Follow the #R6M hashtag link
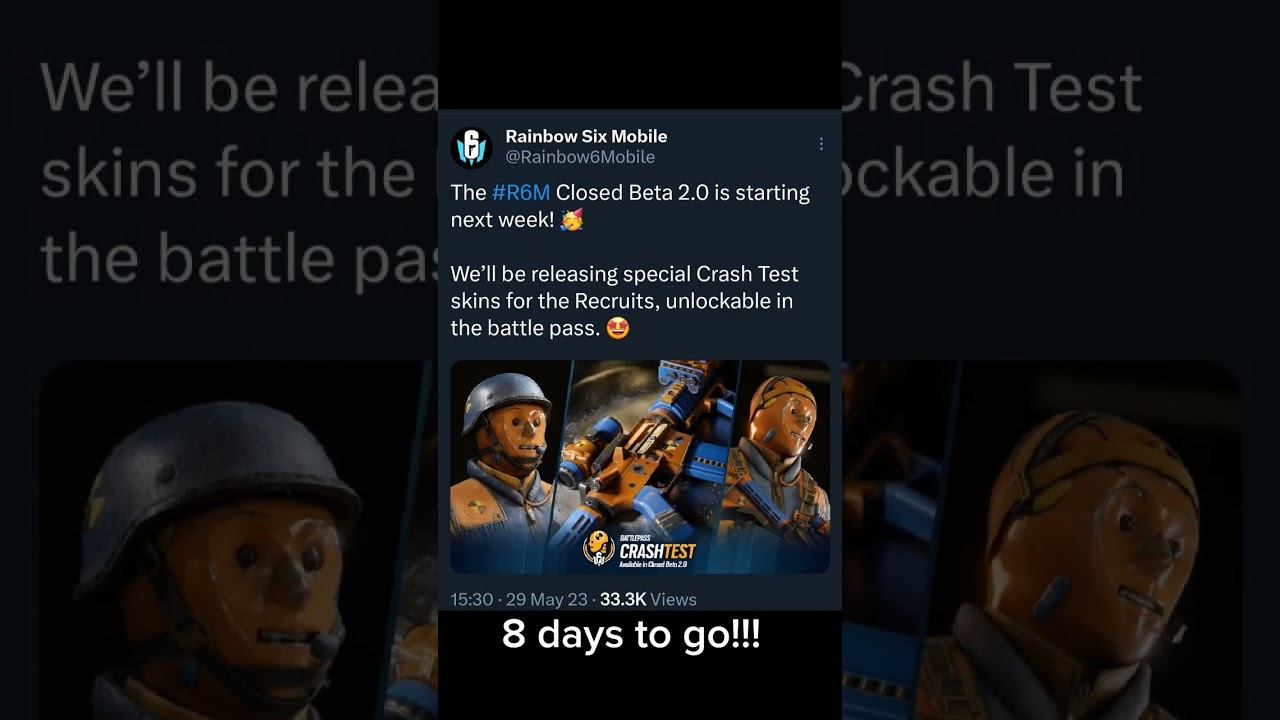 [x=521, y=192]
